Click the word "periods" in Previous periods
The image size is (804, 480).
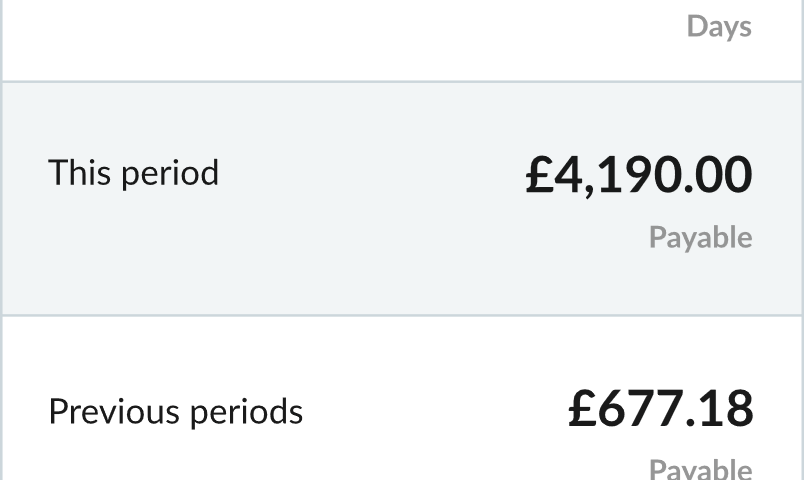[247, 413]
